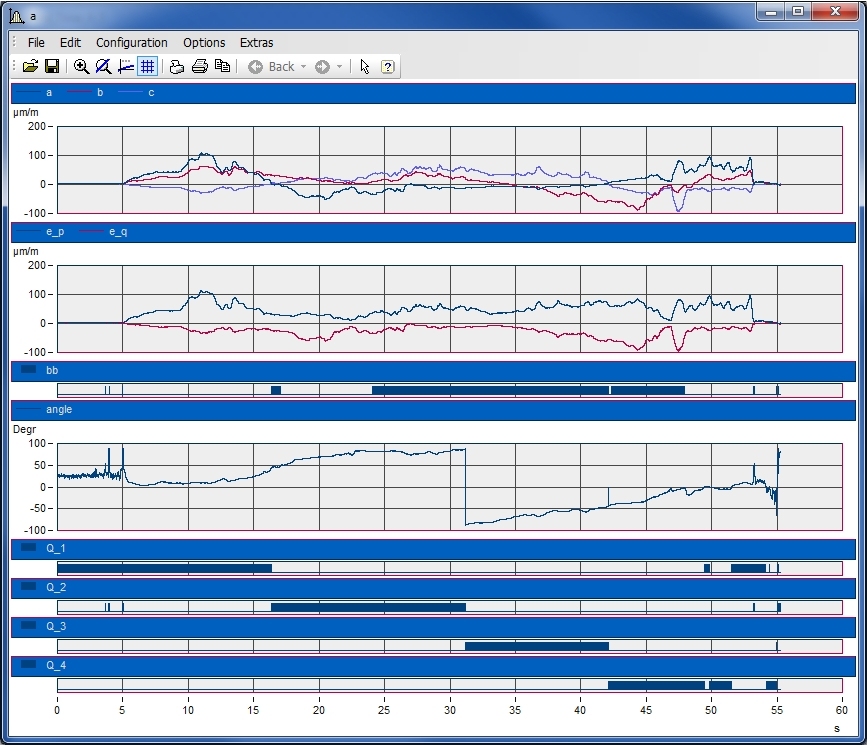
Task: Click the long Q_1 bar at the start
Action: pyautogui.click(x=165, y=568)
